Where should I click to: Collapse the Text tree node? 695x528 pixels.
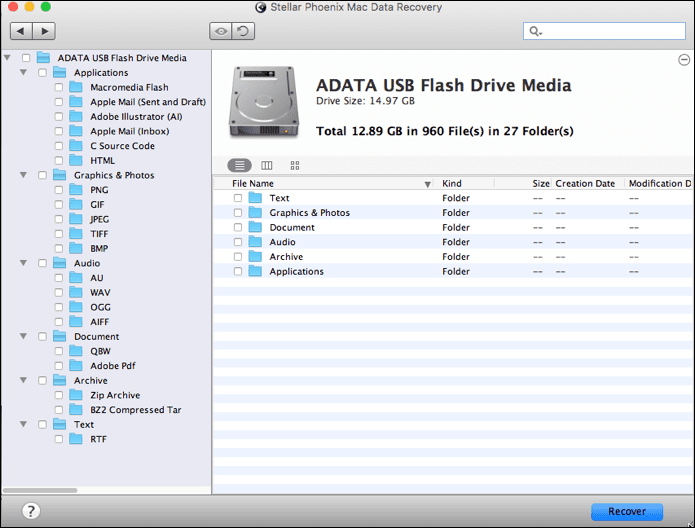[x=23, y=424]
